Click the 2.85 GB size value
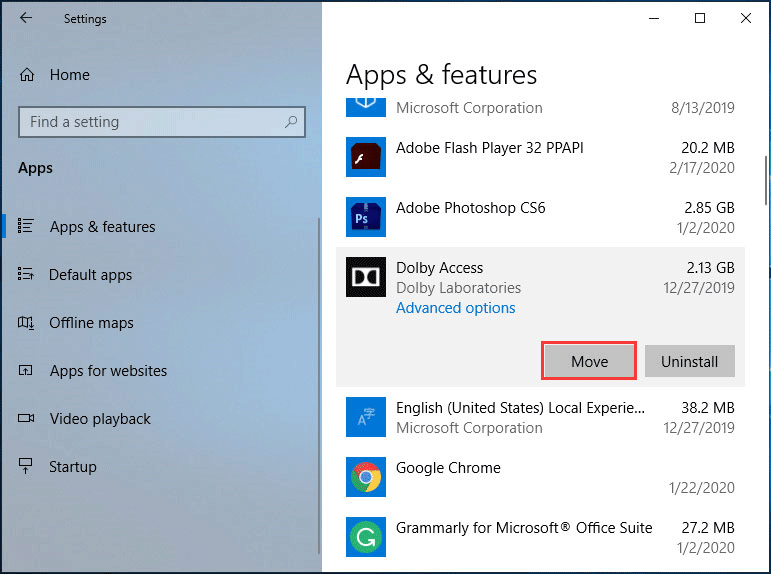This screenshot has height=574, width=771. [709, 208]
